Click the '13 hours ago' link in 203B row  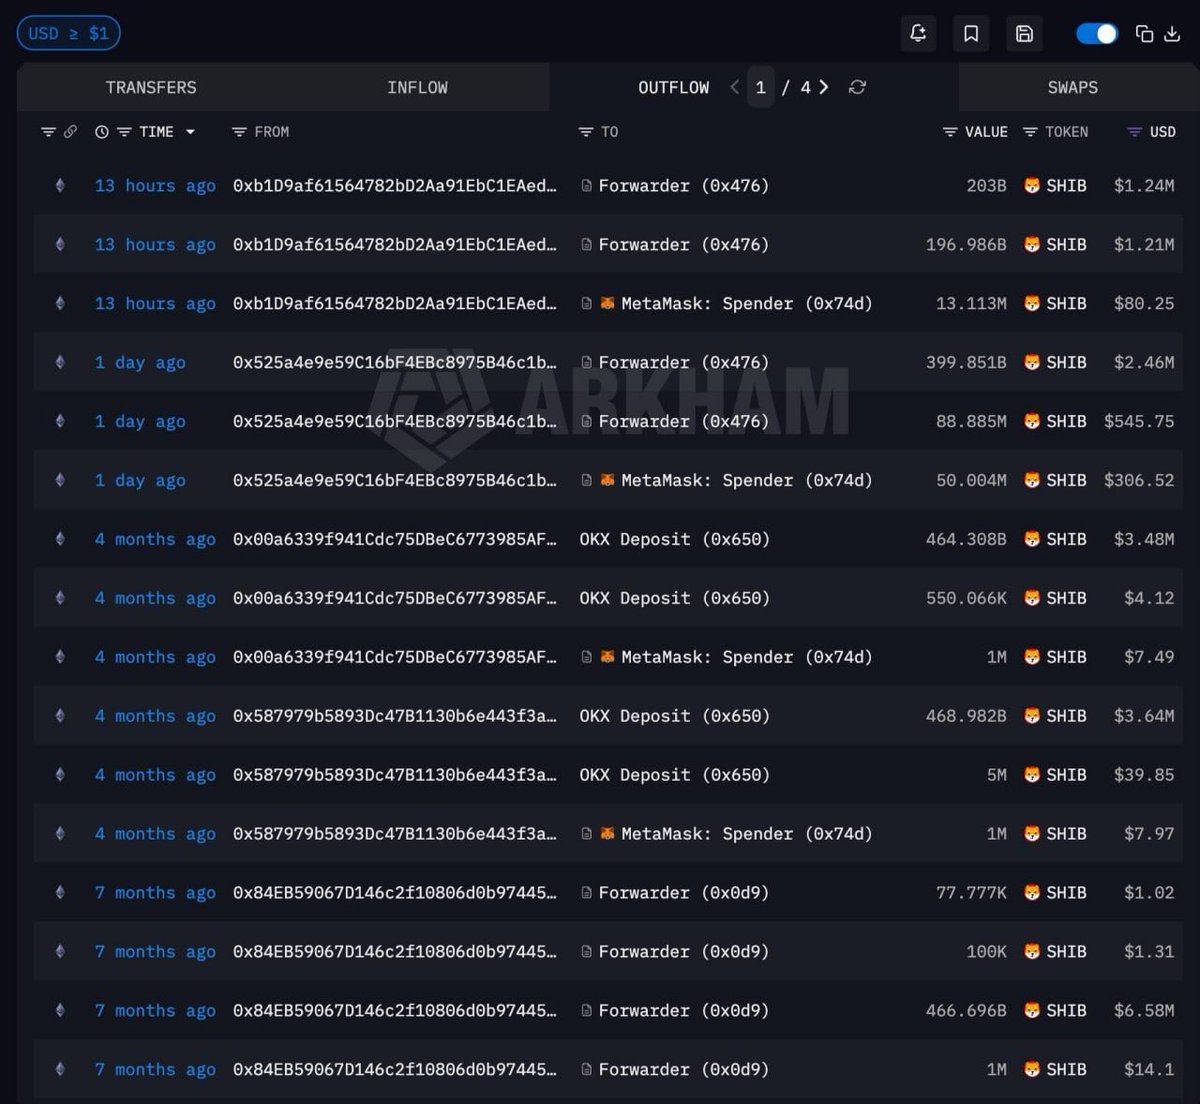(x=155, y=186)
